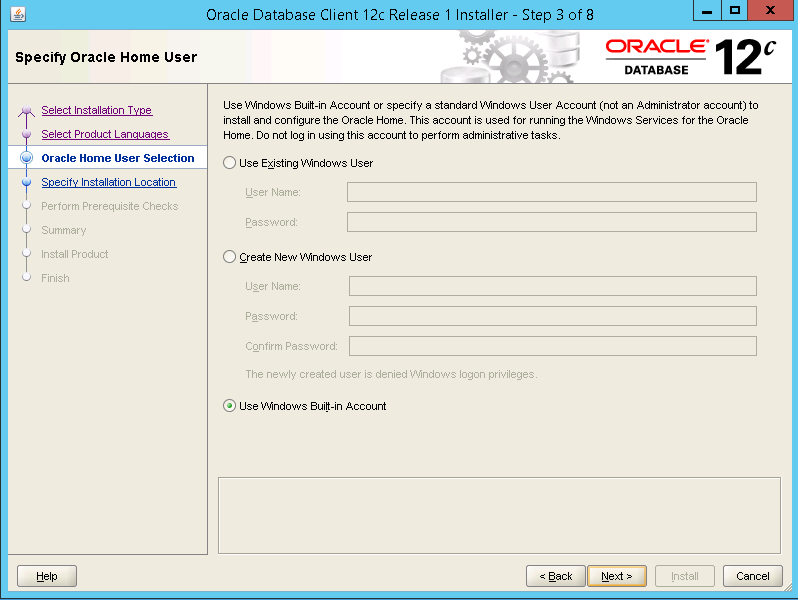Focus existing user Password field
This screenshot has width=798, height=600.
pos(552,222)
